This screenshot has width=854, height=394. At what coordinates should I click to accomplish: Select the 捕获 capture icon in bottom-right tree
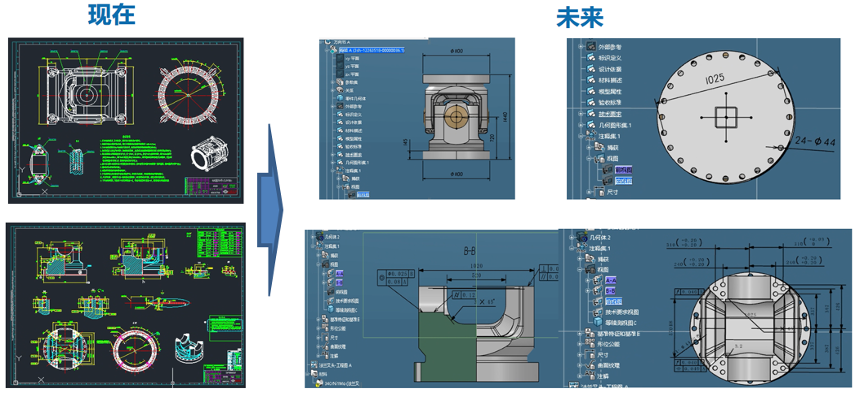[590, 259]
